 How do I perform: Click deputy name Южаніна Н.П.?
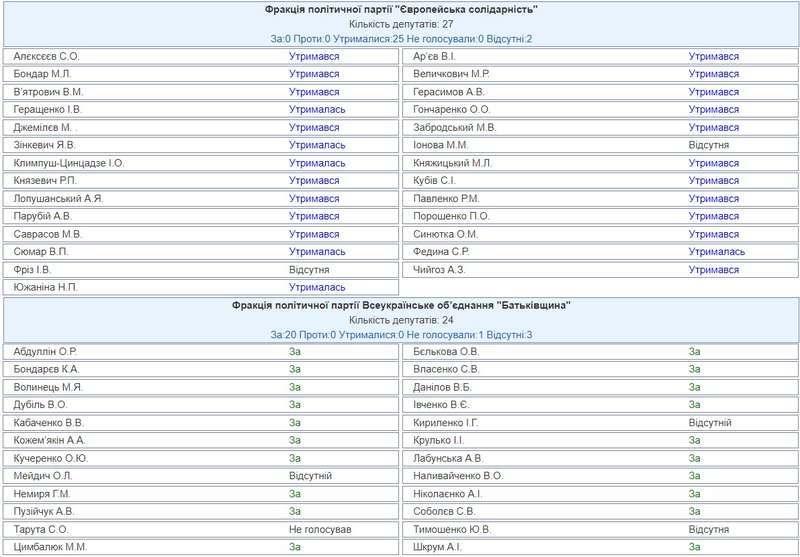[46, 287]
